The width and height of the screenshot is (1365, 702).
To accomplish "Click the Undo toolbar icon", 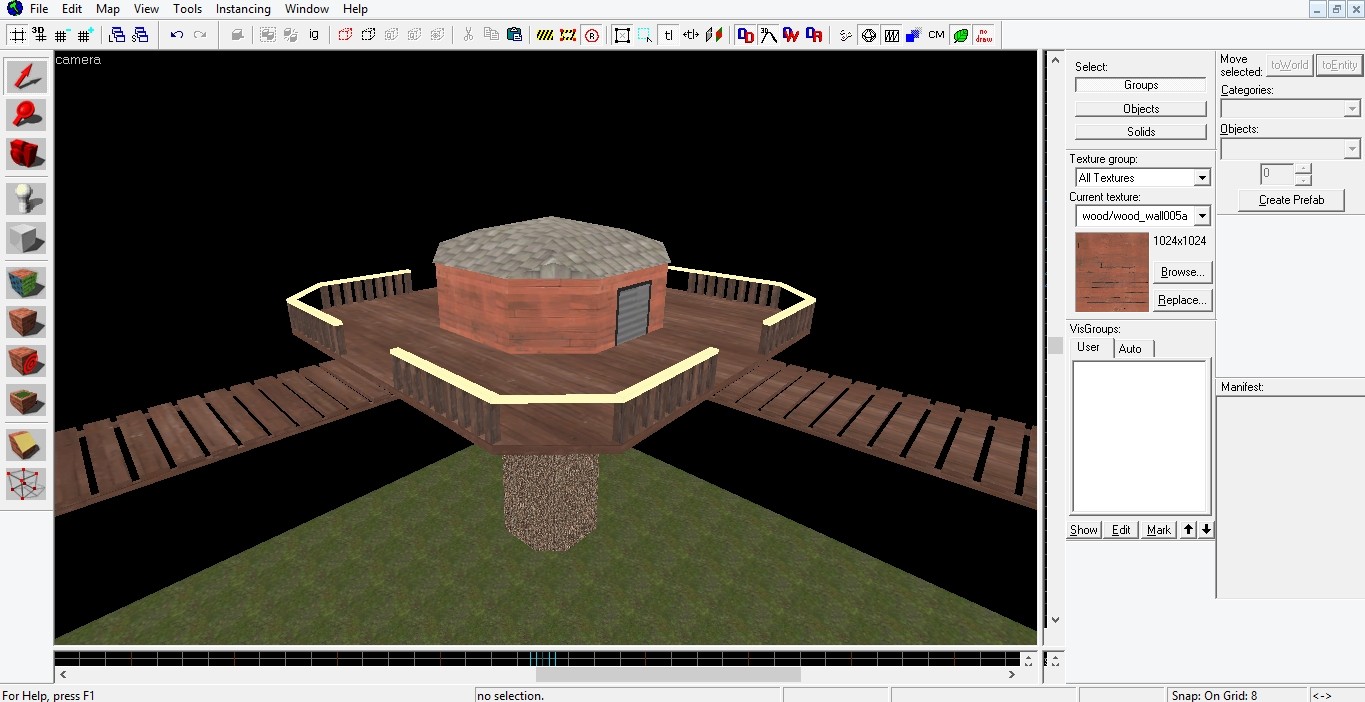I will [x=175, y=35].
